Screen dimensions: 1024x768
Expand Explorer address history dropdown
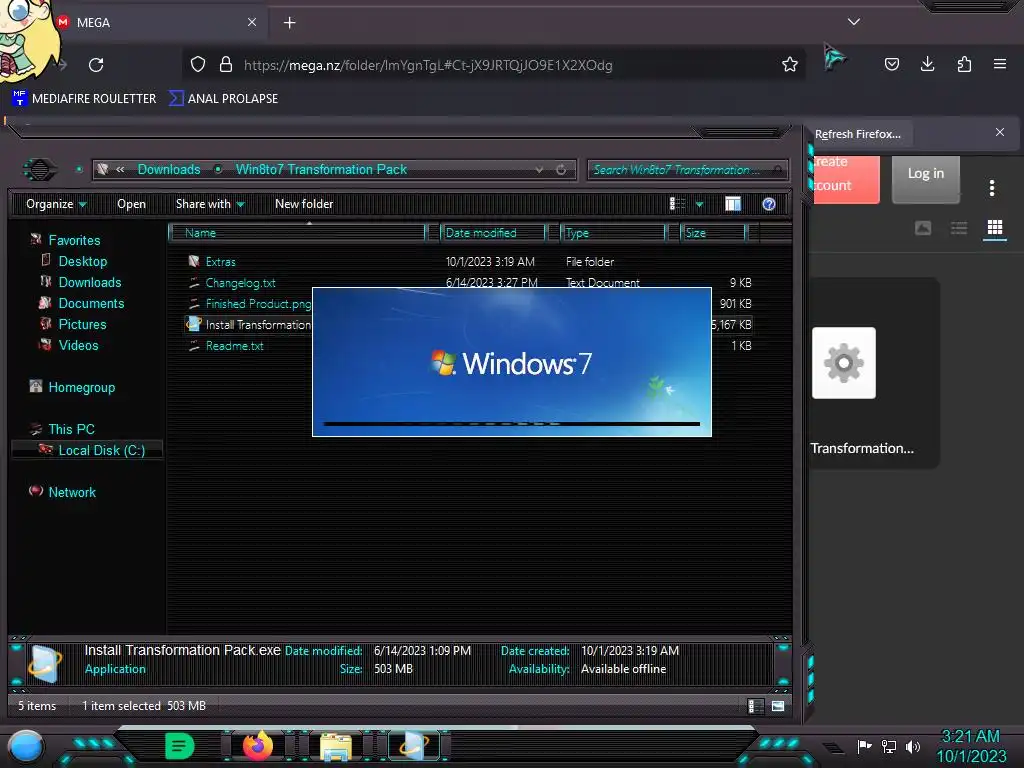coord(539,170)
